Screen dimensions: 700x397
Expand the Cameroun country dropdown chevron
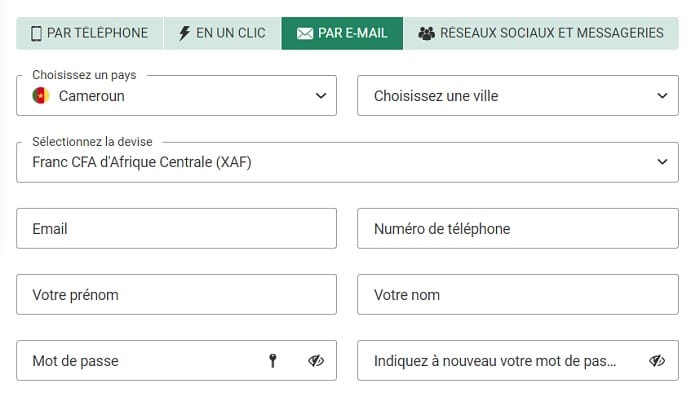pos(321,96)
